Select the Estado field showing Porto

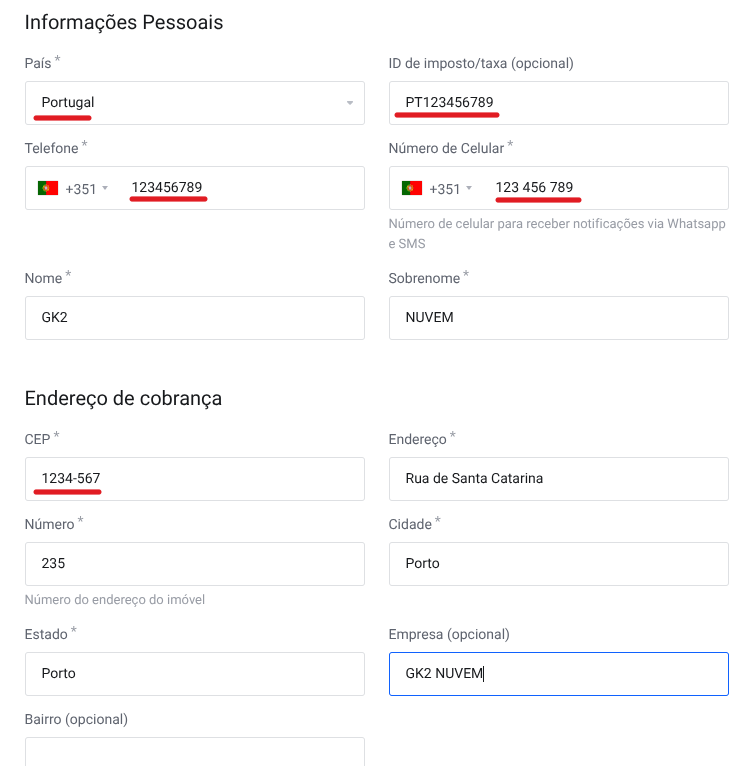(195, 674)
